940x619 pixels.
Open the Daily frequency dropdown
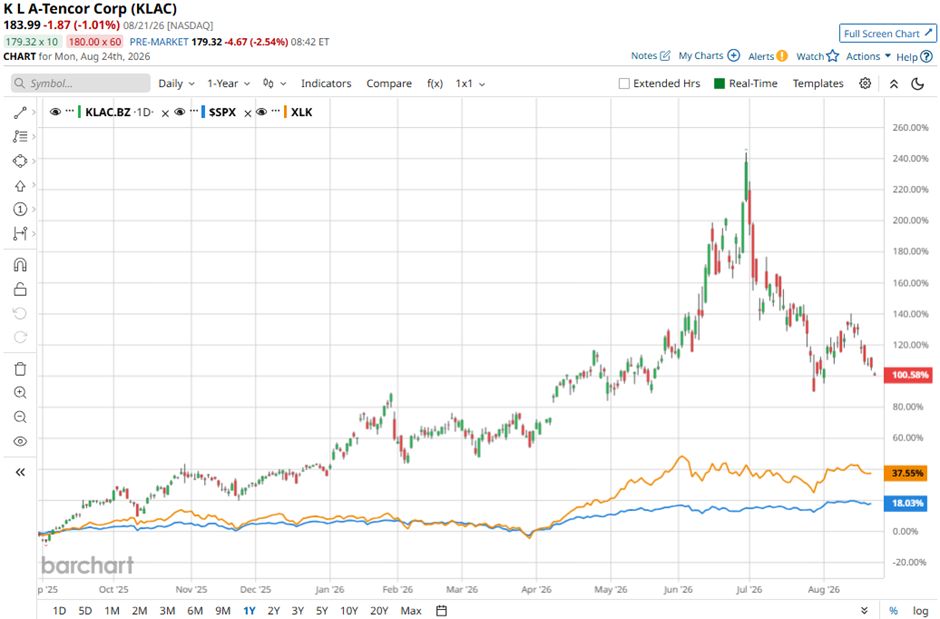click(176, 83)
